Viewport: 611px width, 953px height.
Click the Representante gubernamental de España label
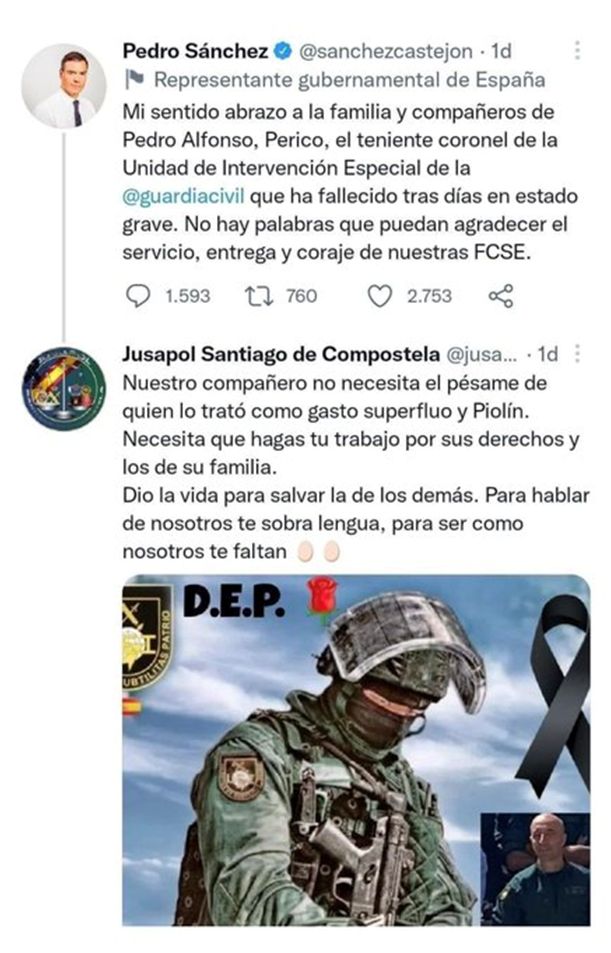(x=350, y=80)
